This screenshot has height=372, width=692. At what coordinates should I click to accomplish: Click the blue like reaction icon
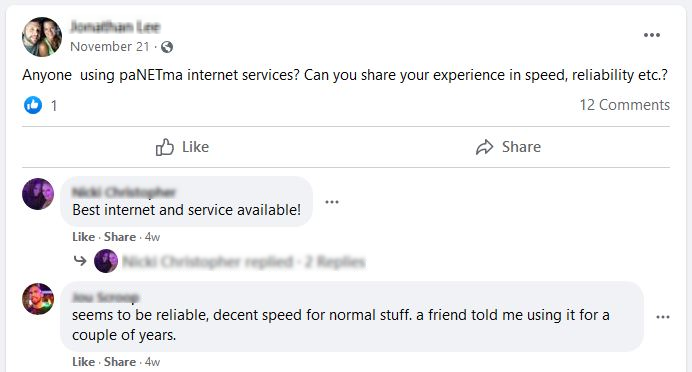(x=33, y=105)
